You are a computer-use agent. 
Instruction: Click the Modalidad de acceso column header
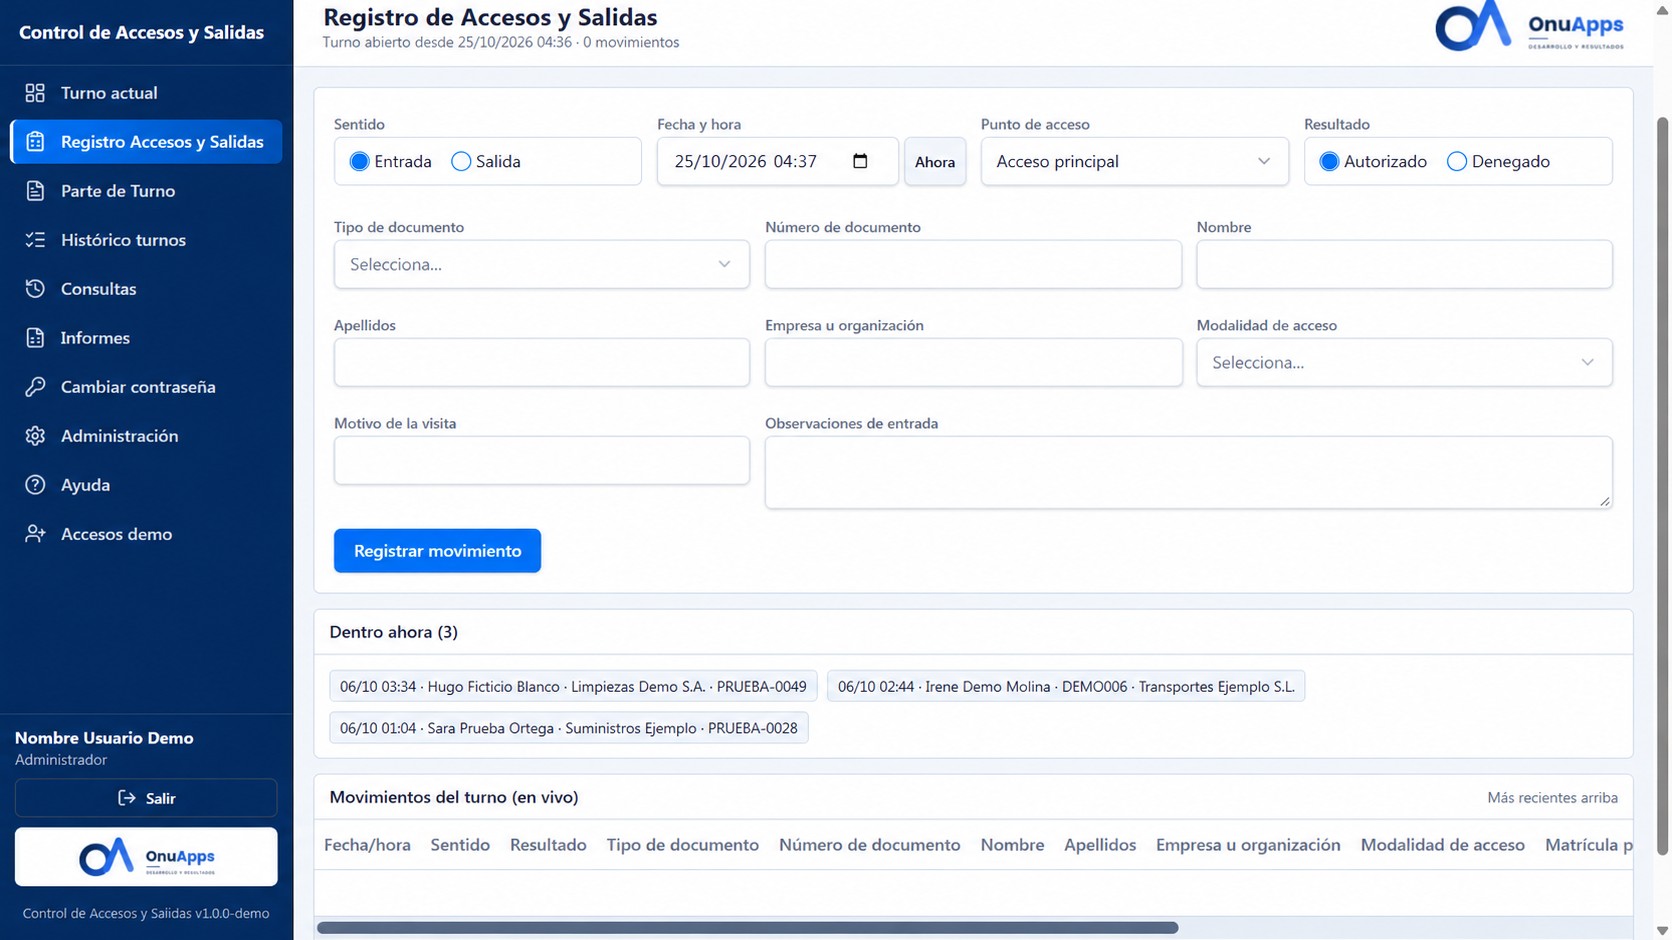click(x=1442, y=845)
